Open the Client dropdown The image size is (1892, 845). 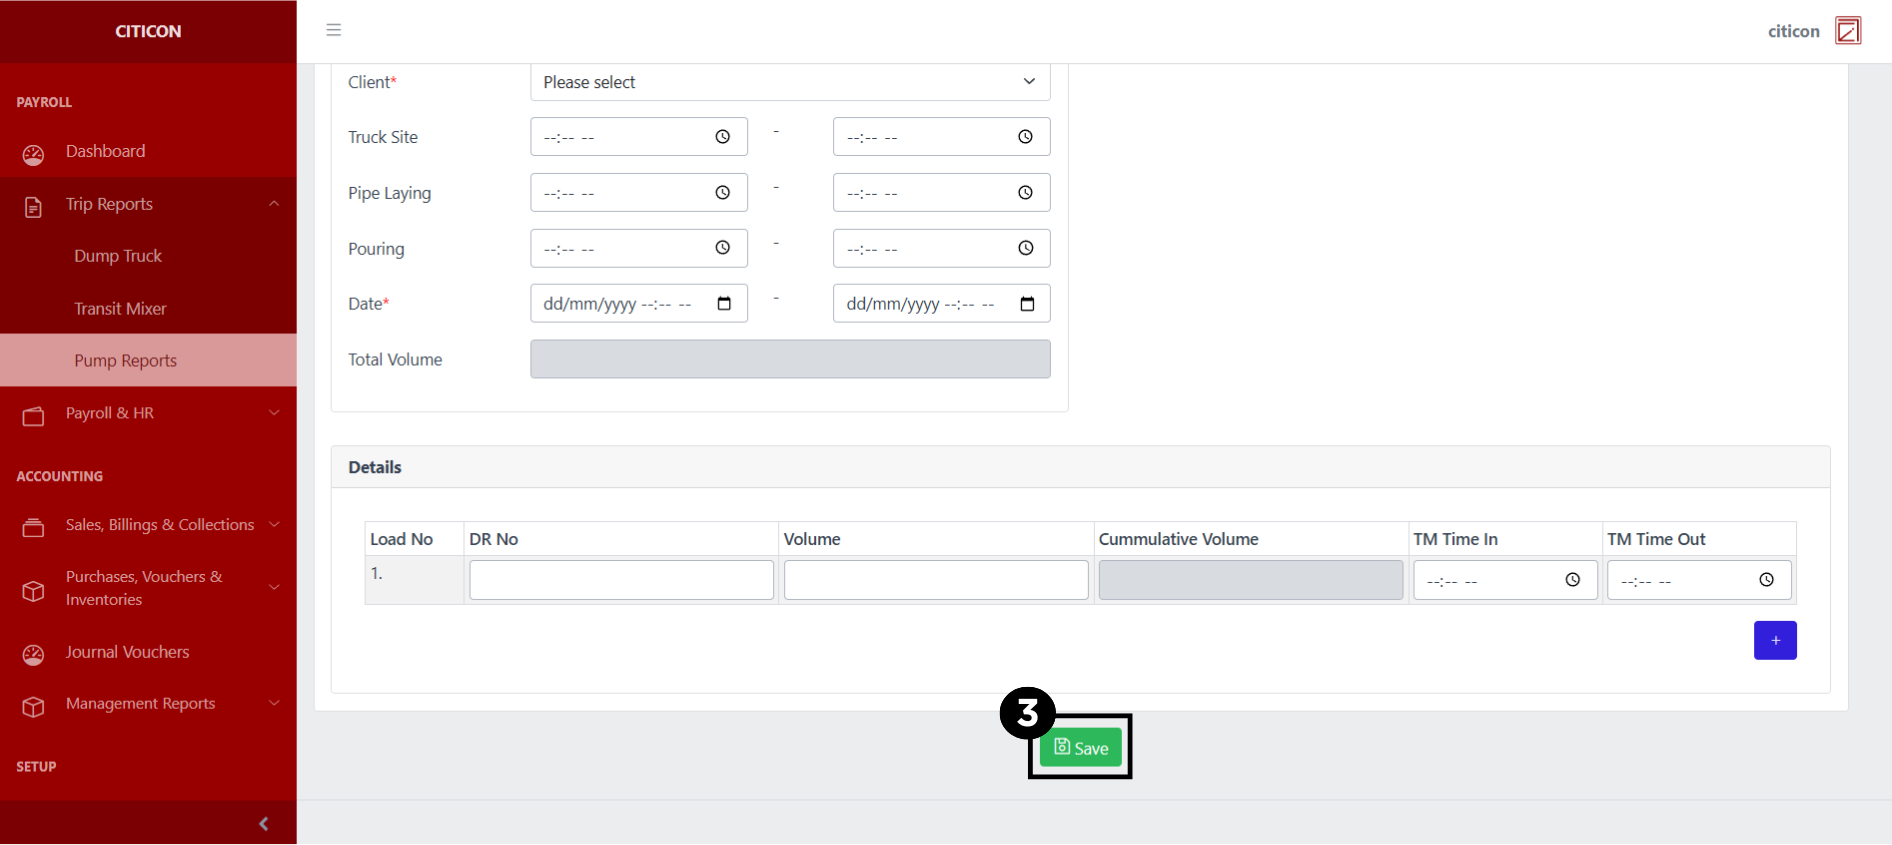tap(789, 82)
